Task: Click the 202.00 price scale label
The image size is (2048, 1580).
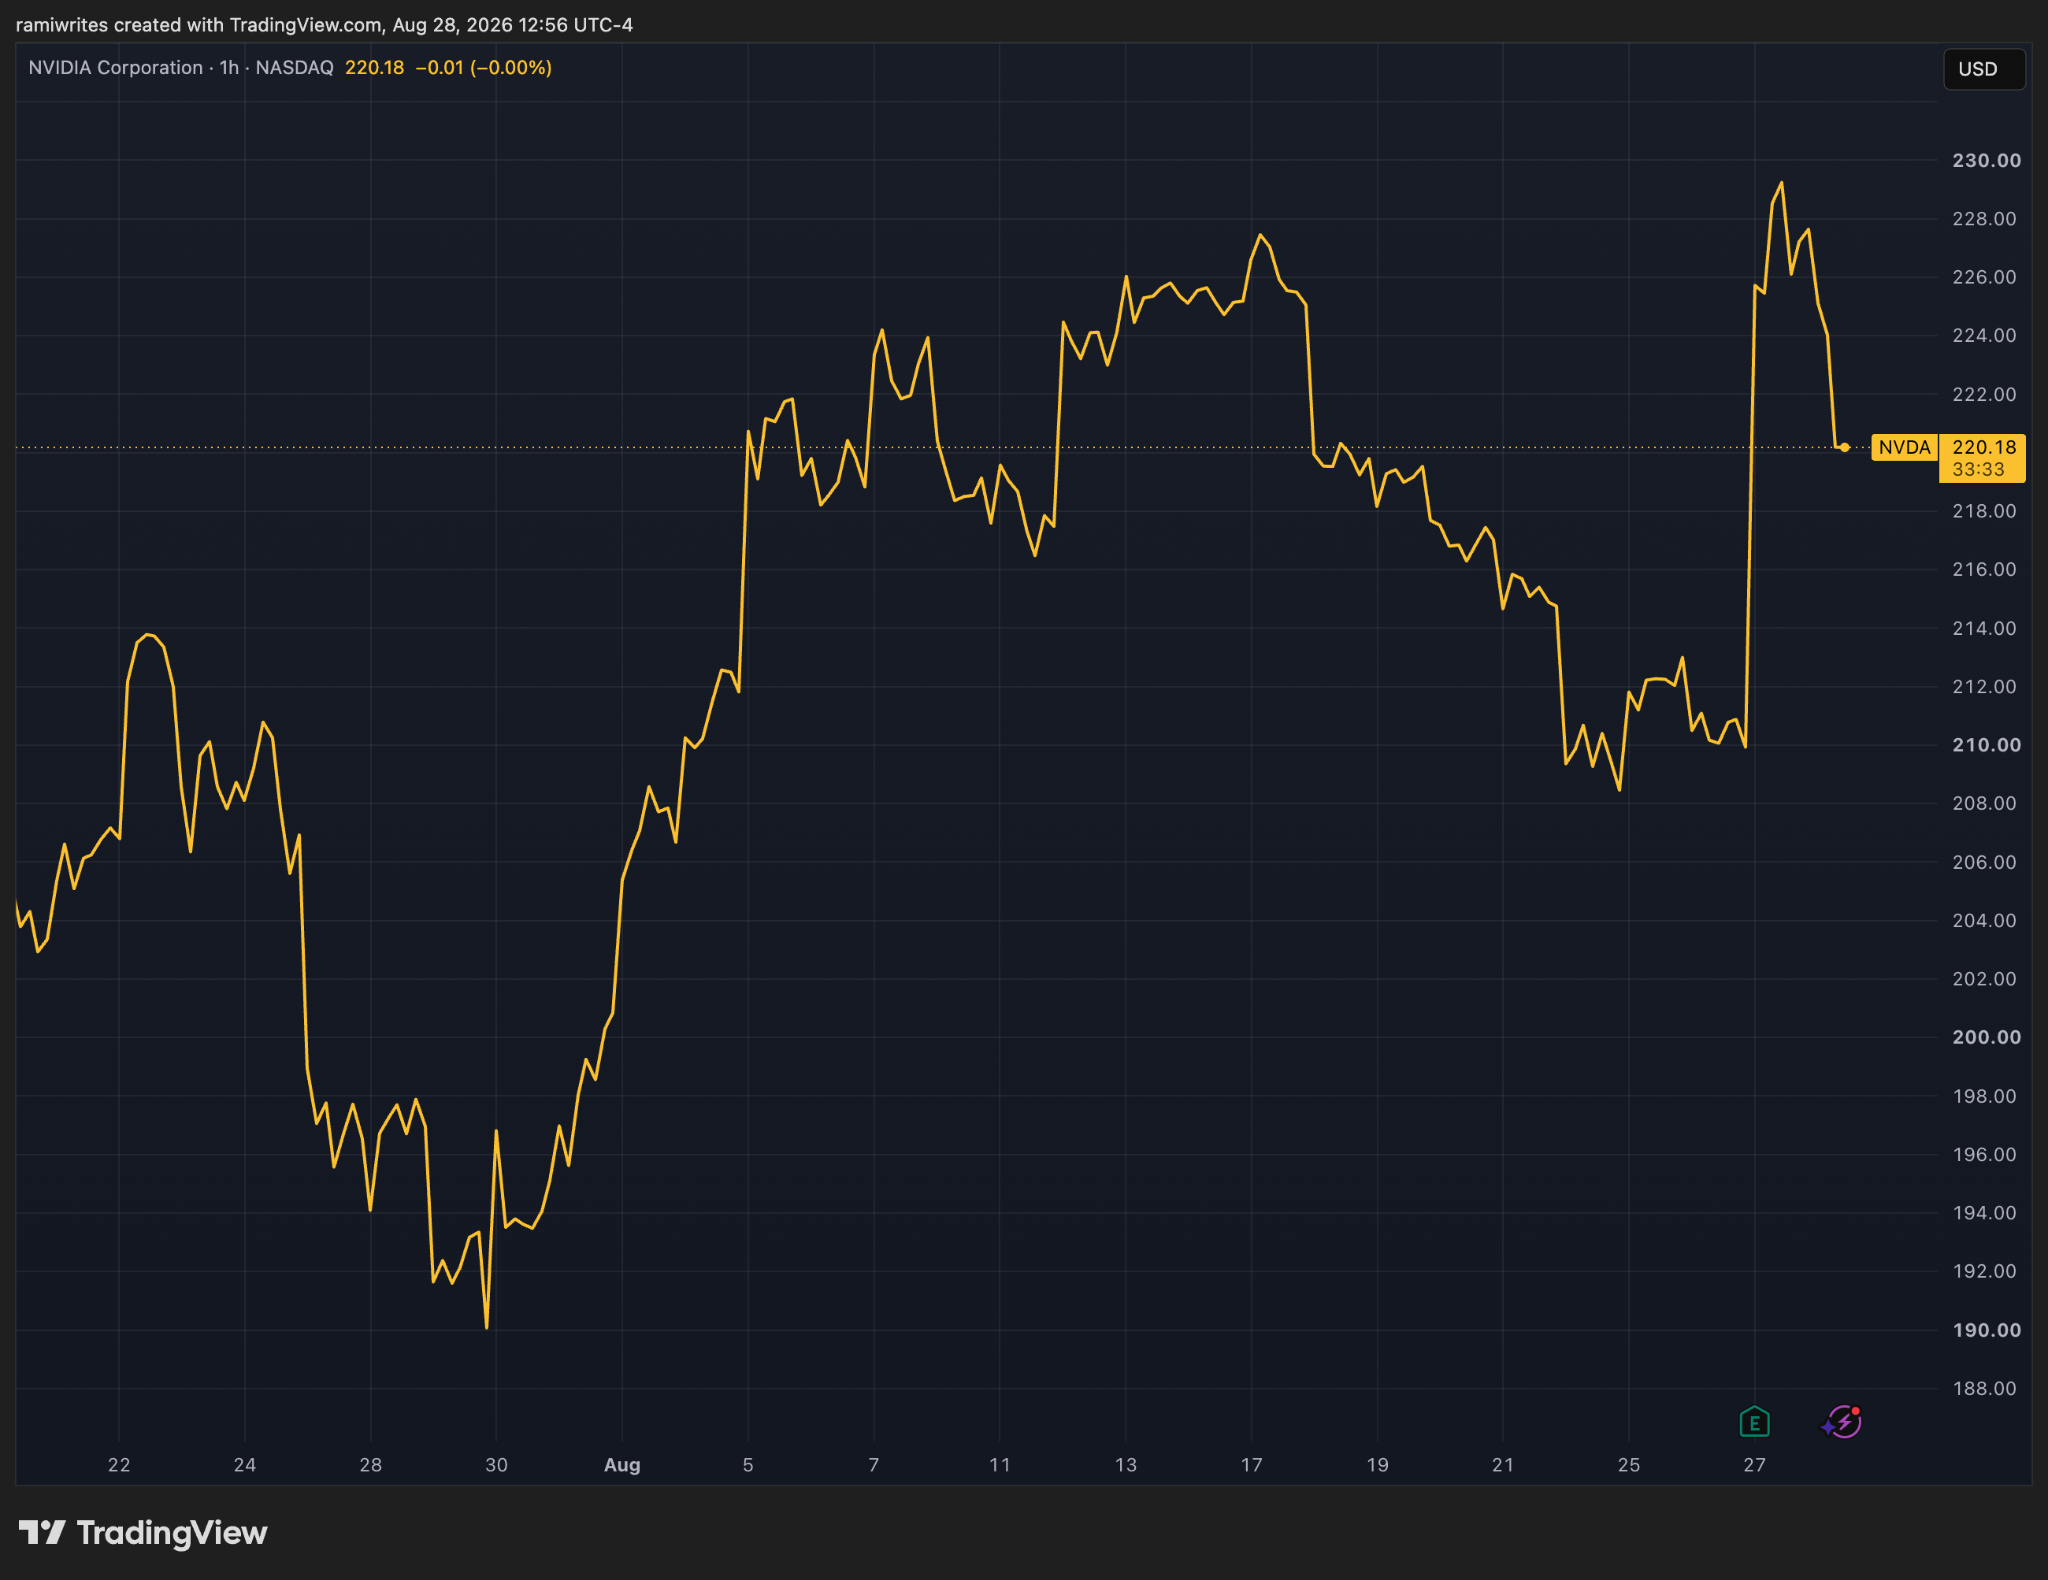Action: pos(1984,979)
